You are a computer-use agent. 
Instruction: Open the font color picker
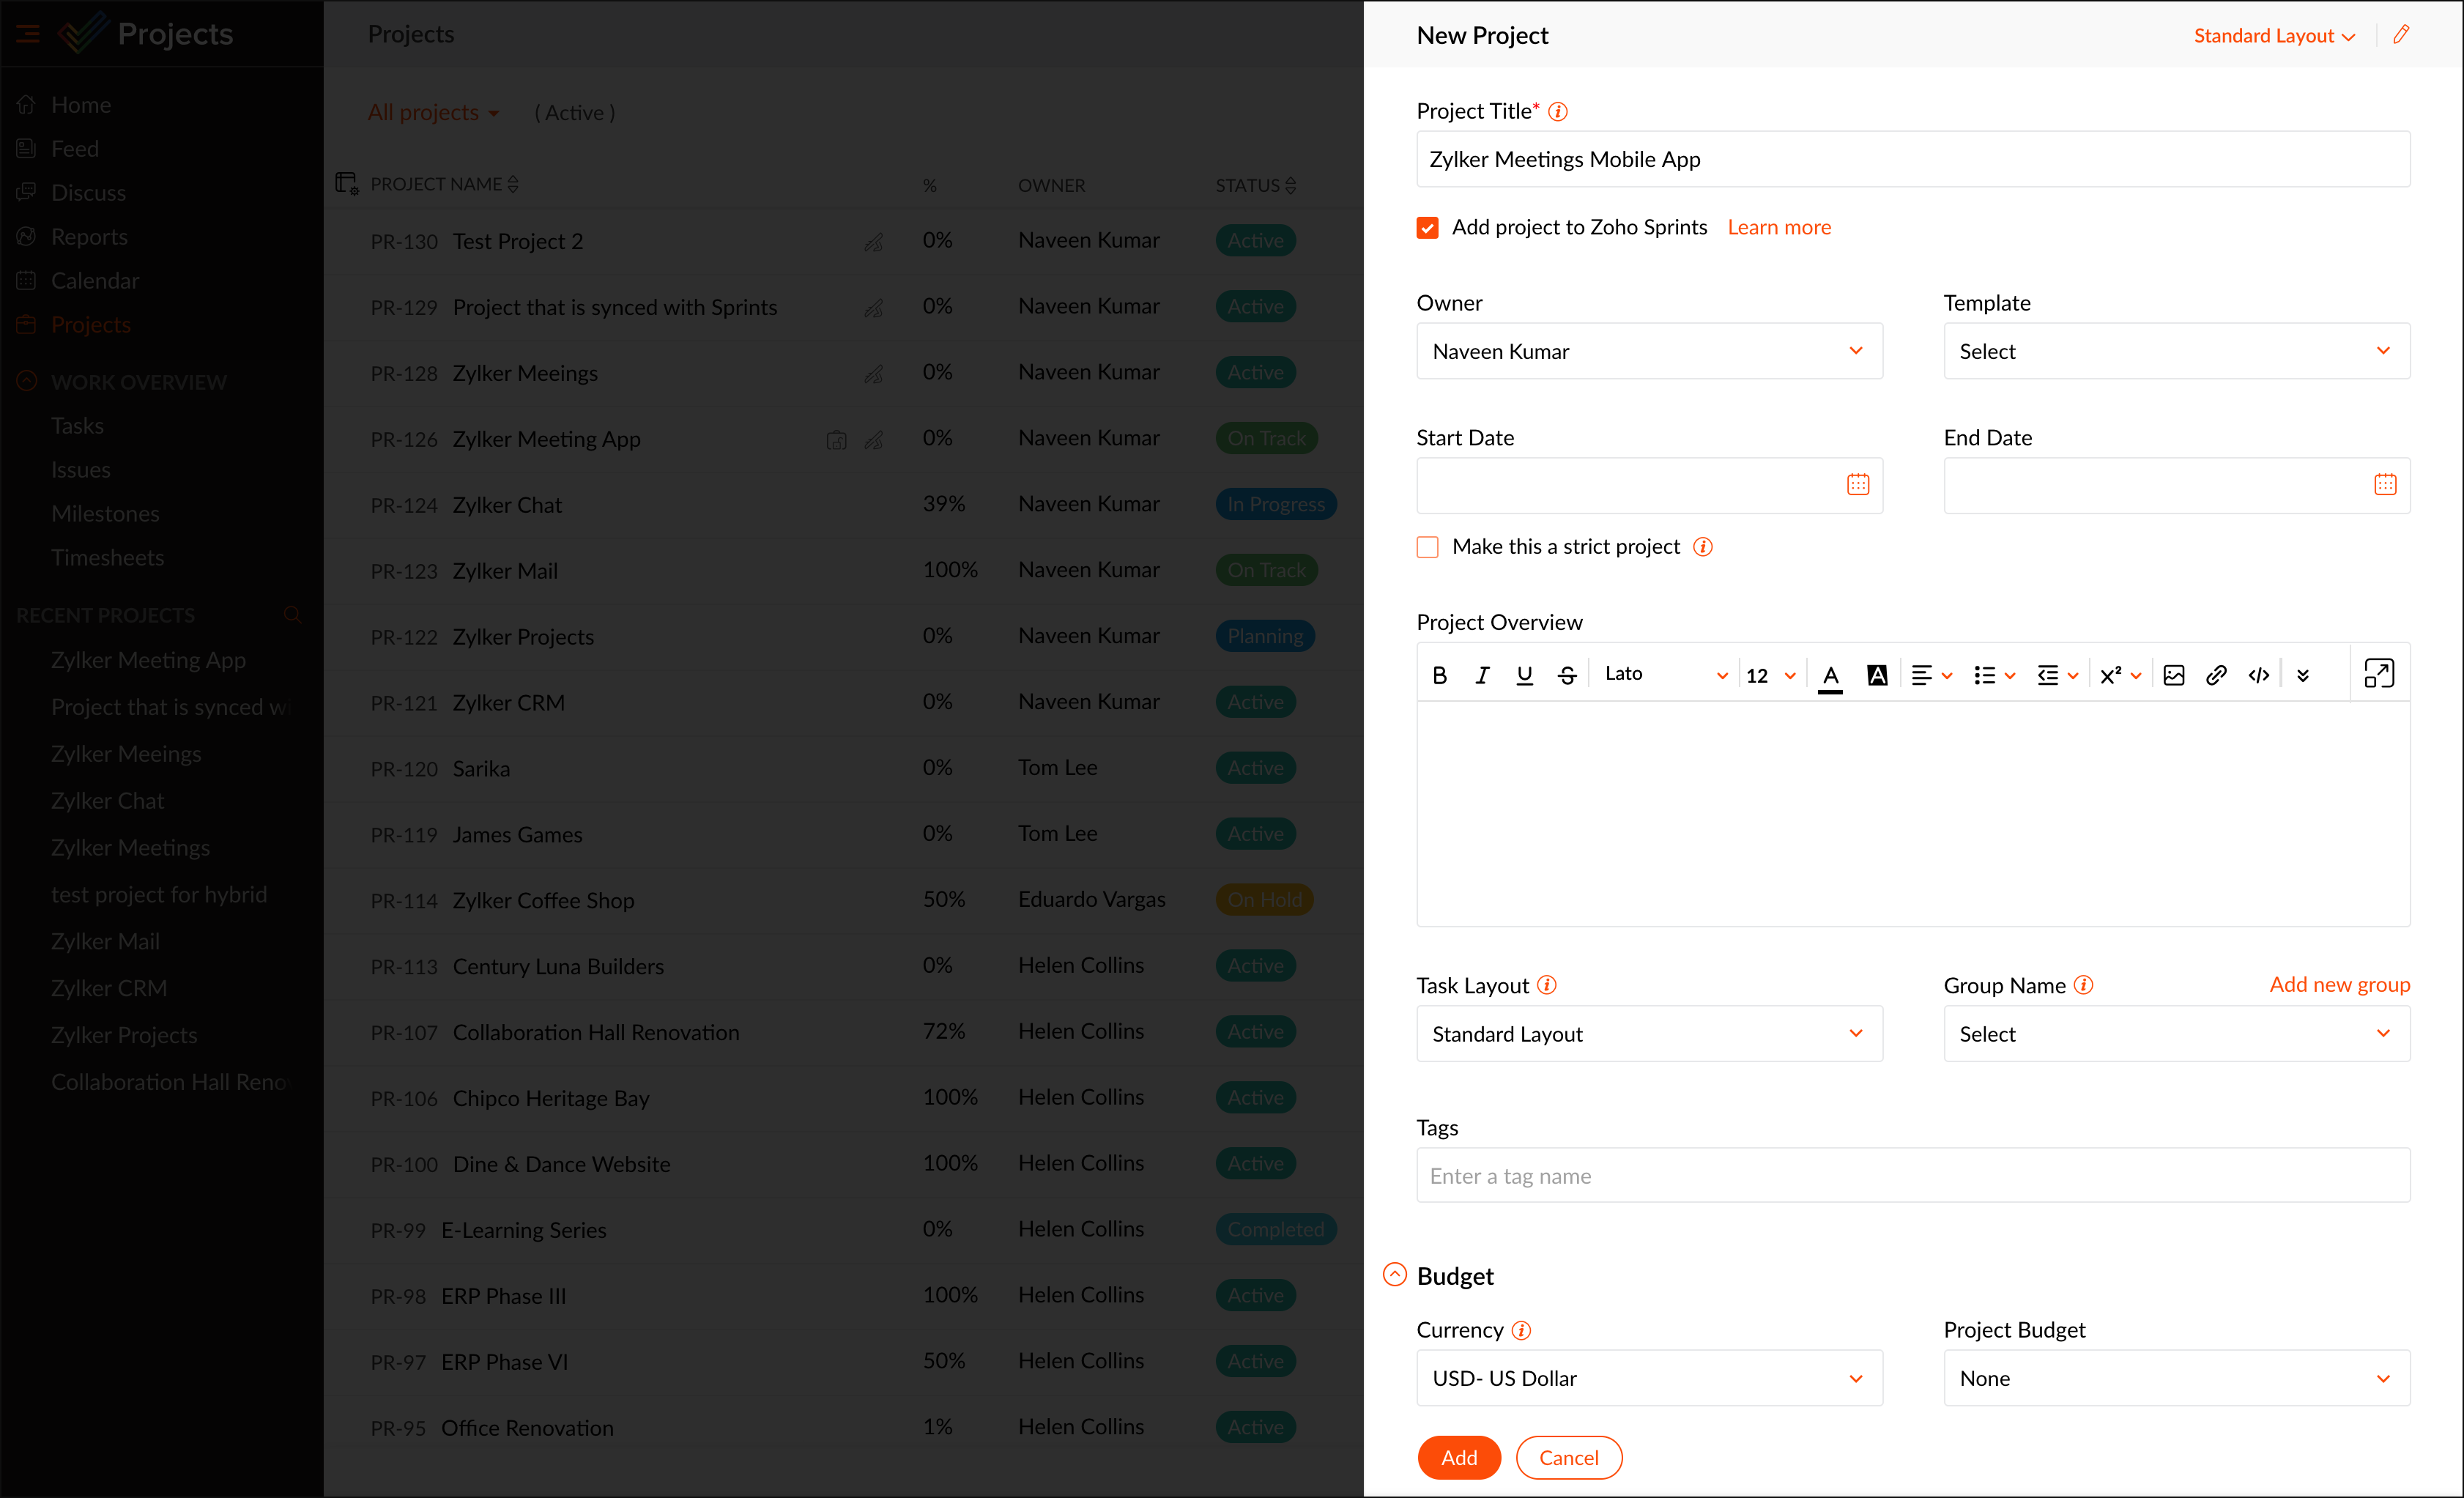tap(1830, 675)
